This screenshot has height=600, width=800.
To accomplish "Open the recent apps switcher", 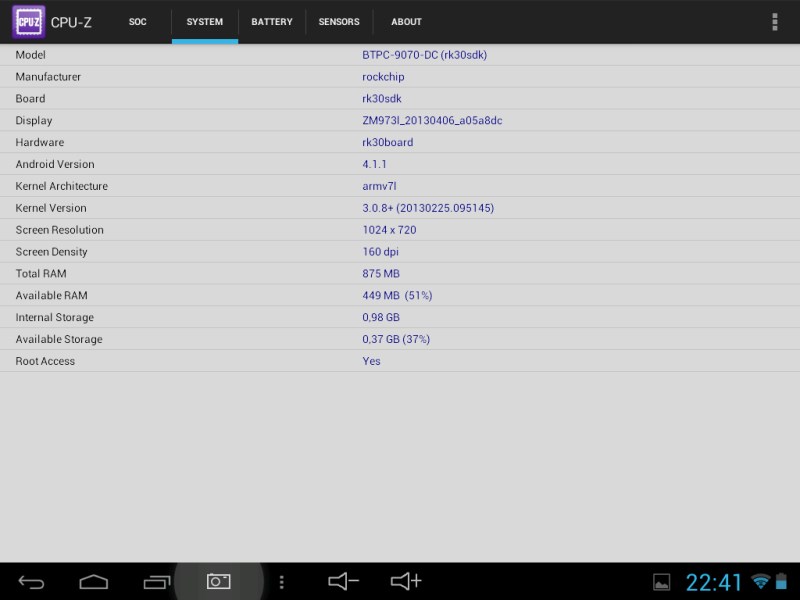I will tap(157, 581).
